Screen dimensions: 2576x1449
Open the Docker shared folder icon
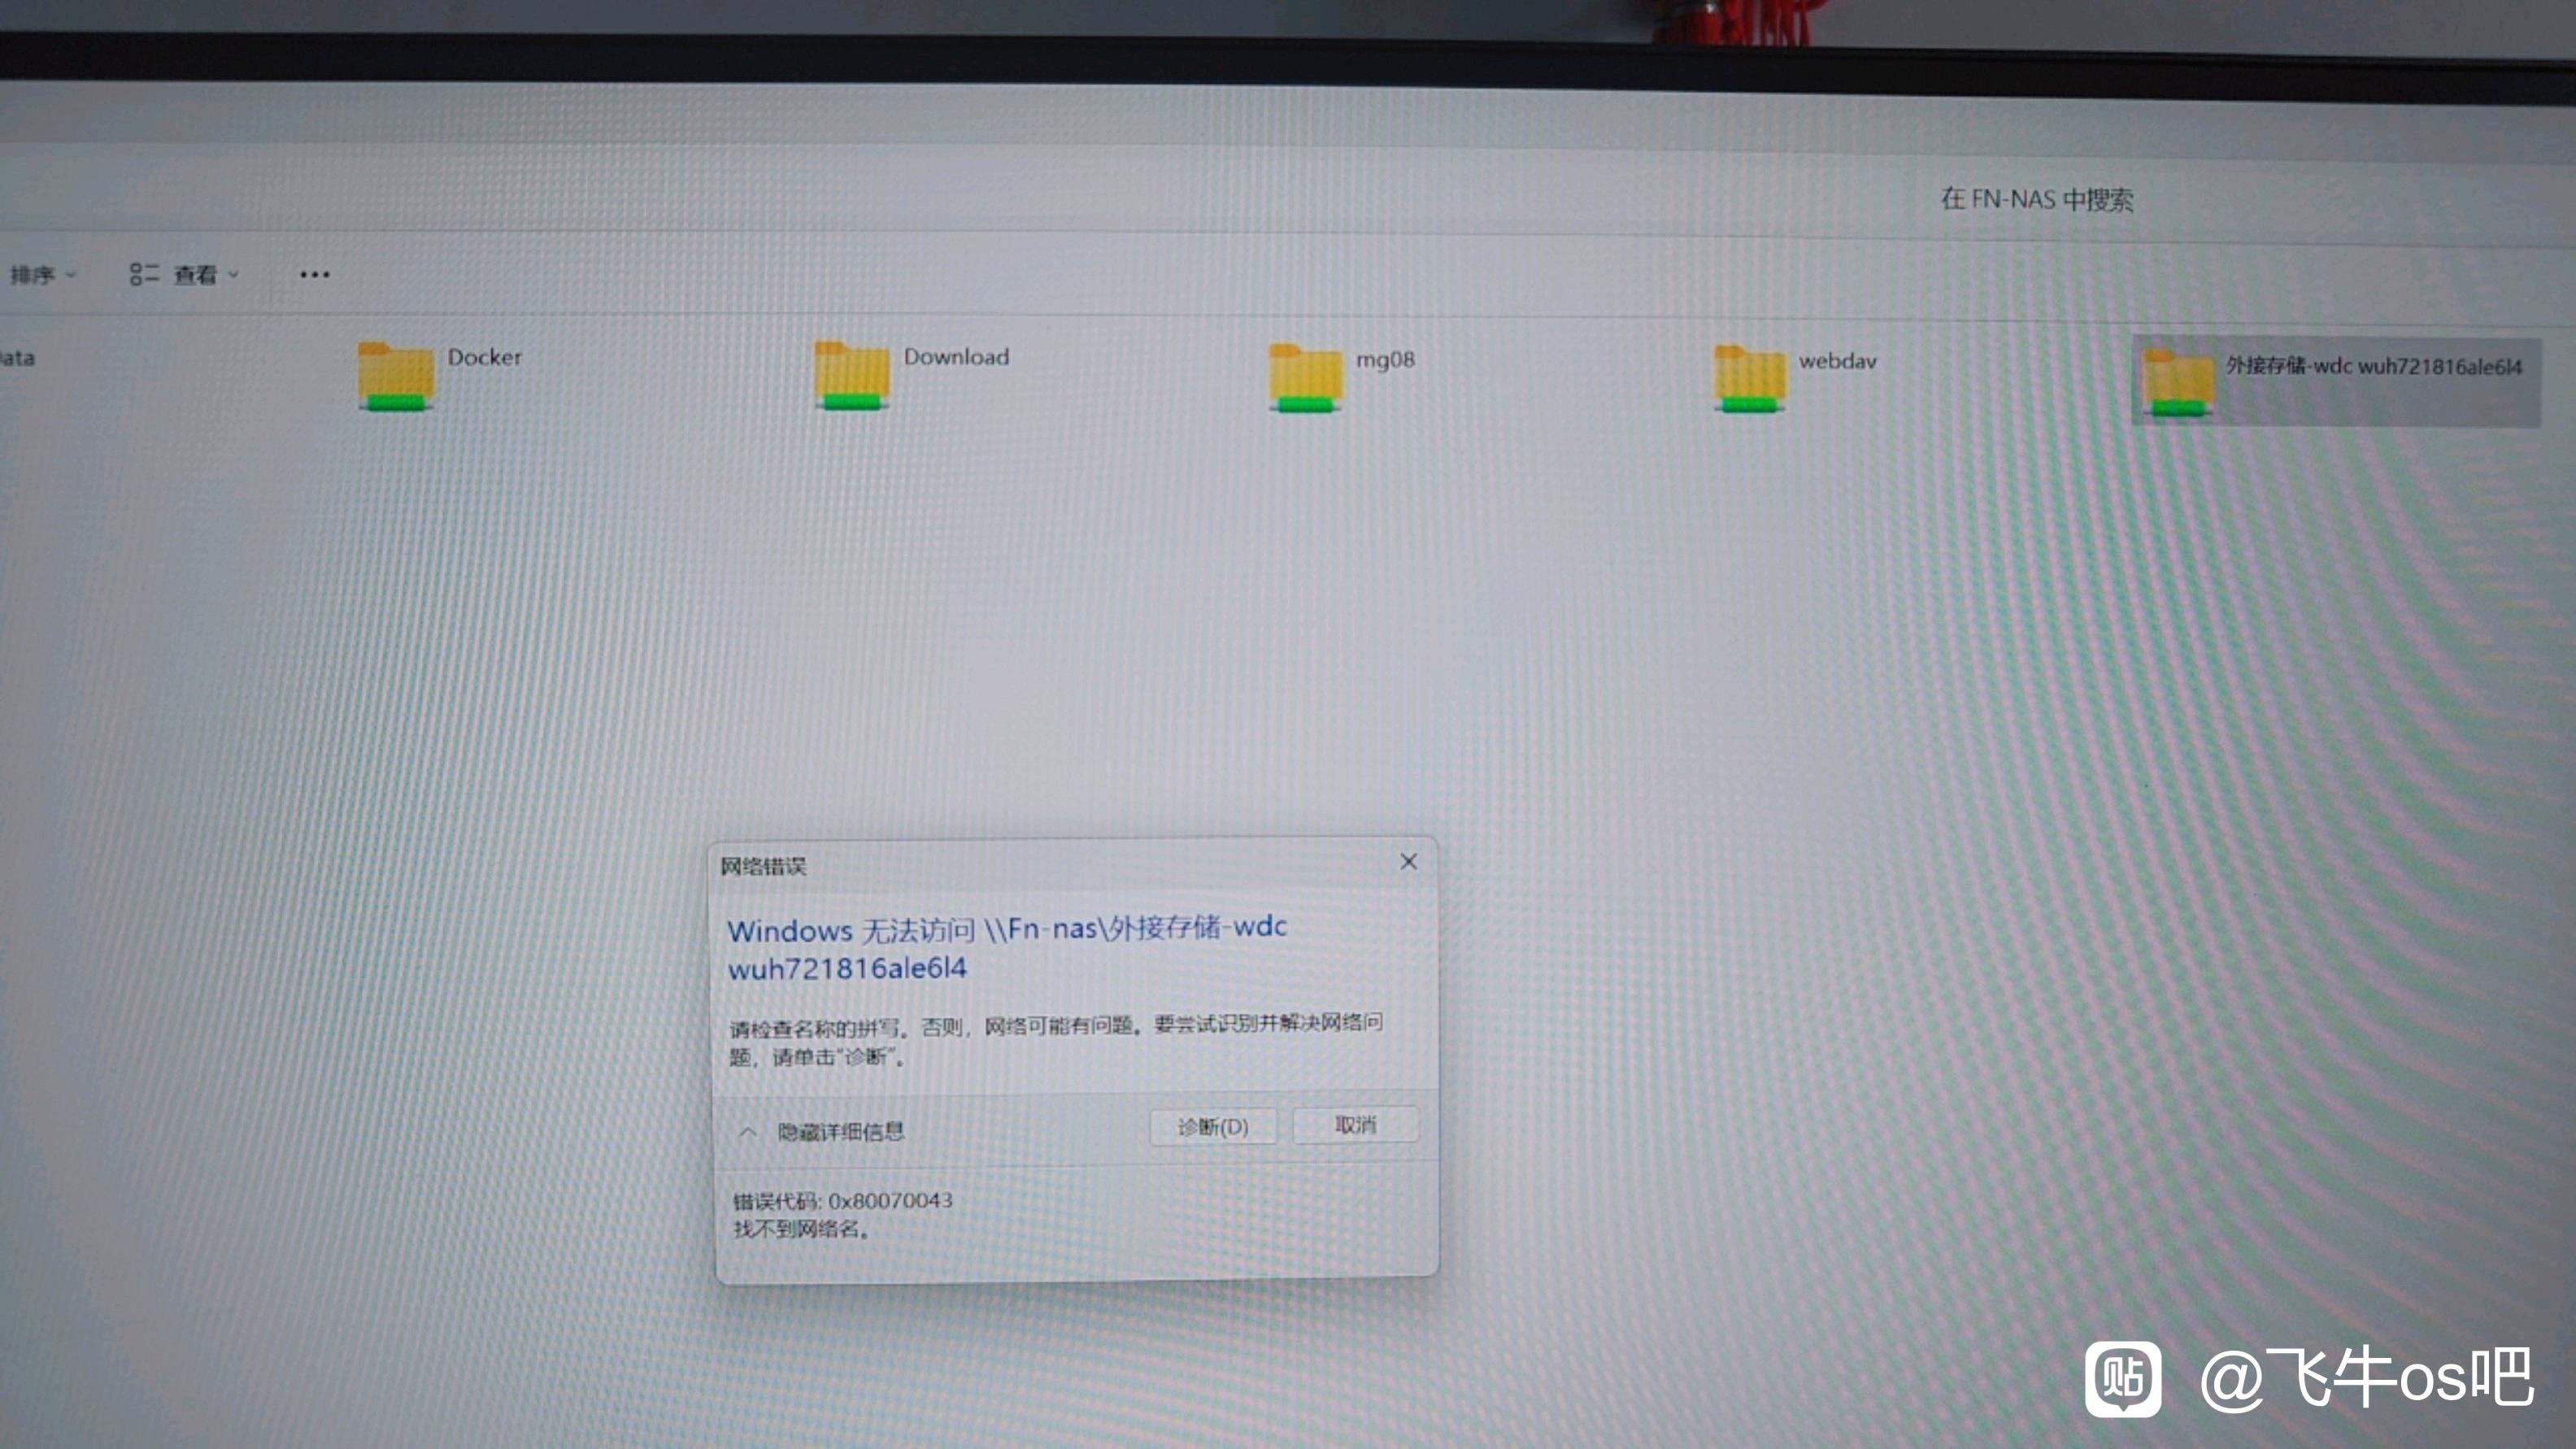tap(396, 377)
